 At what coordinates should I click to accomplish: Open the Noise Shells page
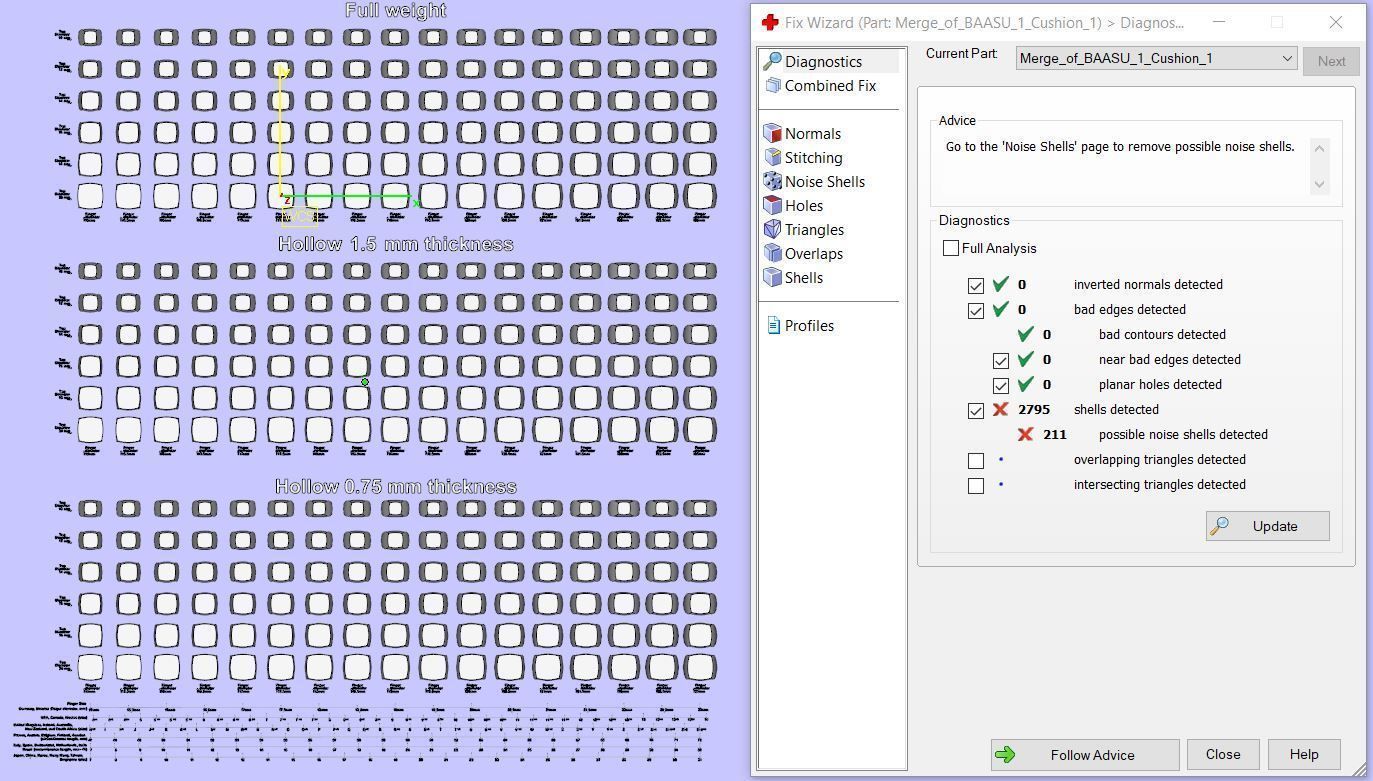[x=824, y=182]
